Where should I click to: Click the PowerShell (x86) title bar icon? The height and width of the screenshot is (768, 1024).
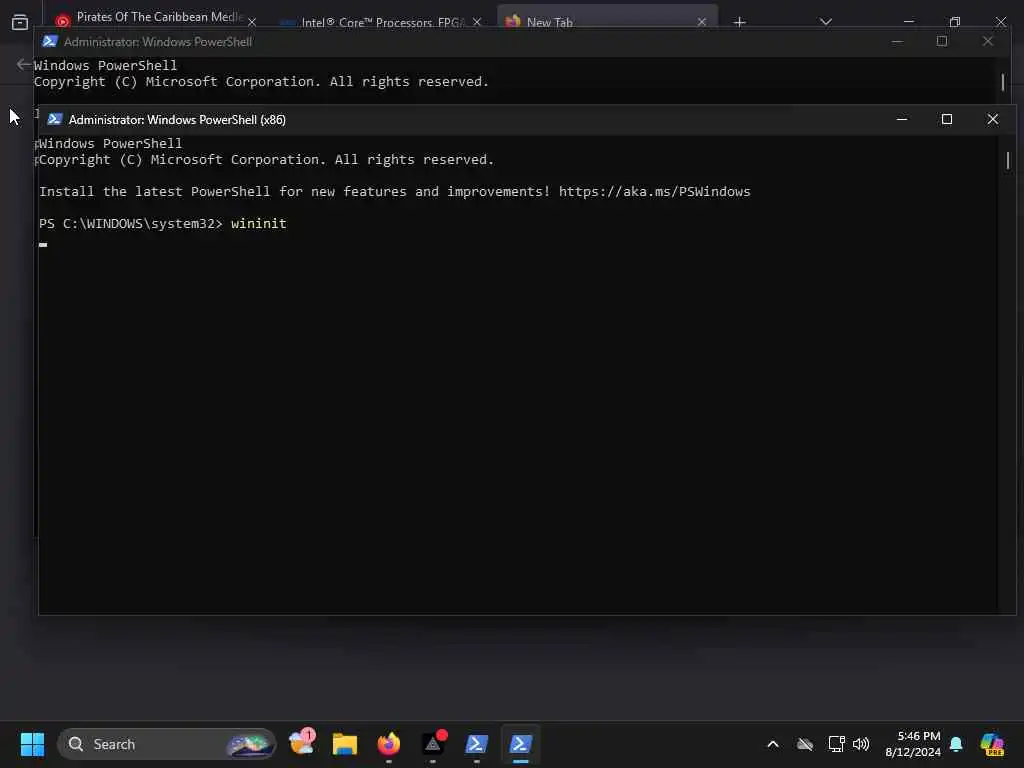pos(55,120)
